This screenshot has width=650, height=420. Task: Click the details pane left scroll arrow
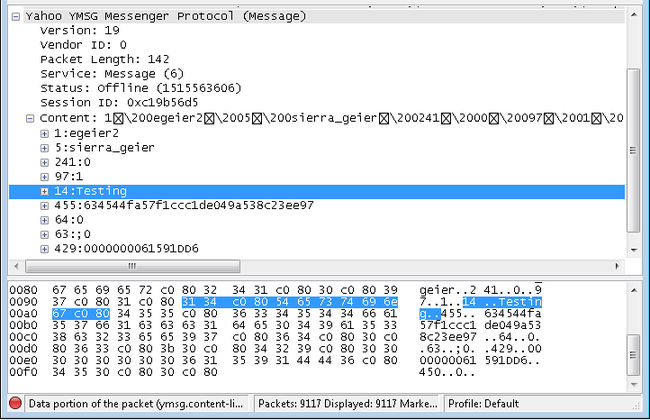point(16,266)
